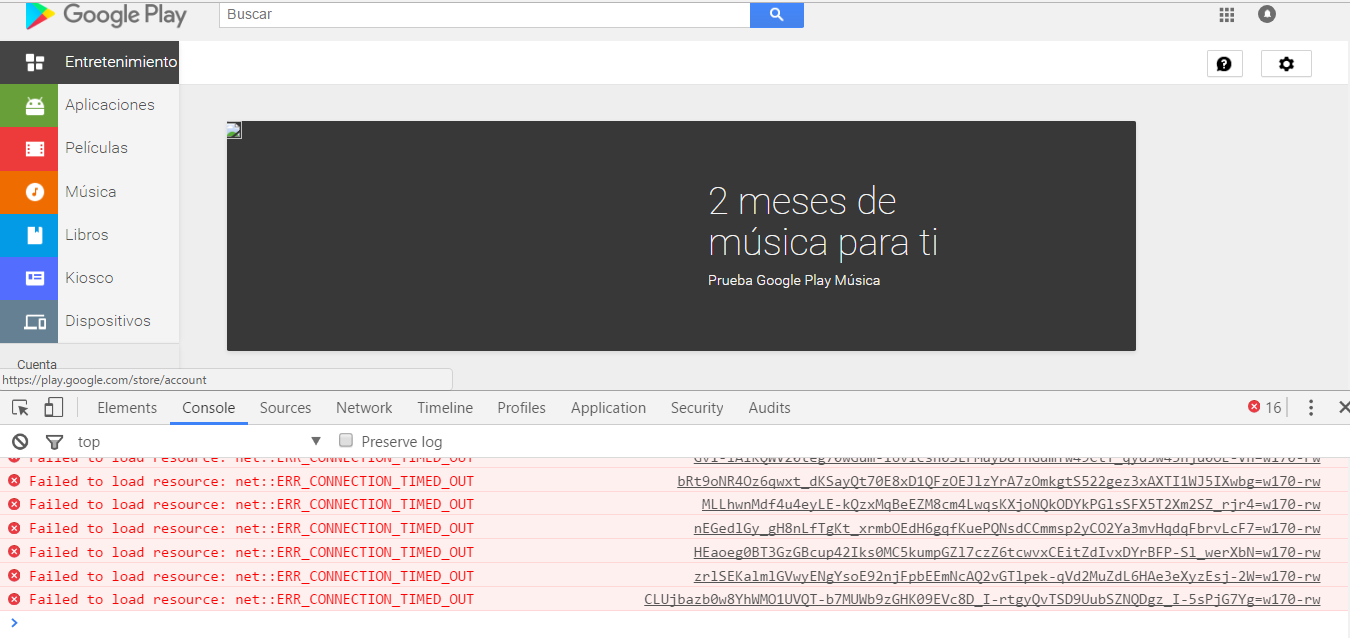Switch to the Network tab
Image resolution: width=1350 pixels, height=638 pixels.
pyautogui.click(x=364, y=408)
